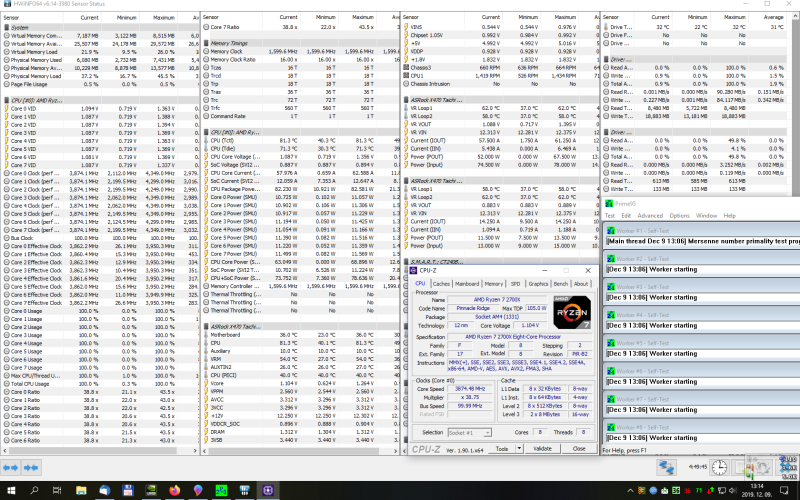
Task: Show hidden system tray icons
Action: point(631,490)
